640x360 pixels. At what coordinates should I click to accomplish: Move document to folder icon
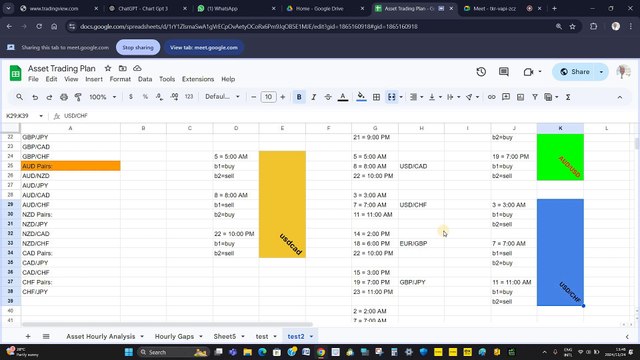pyautogui.click(x=122, y=68)
